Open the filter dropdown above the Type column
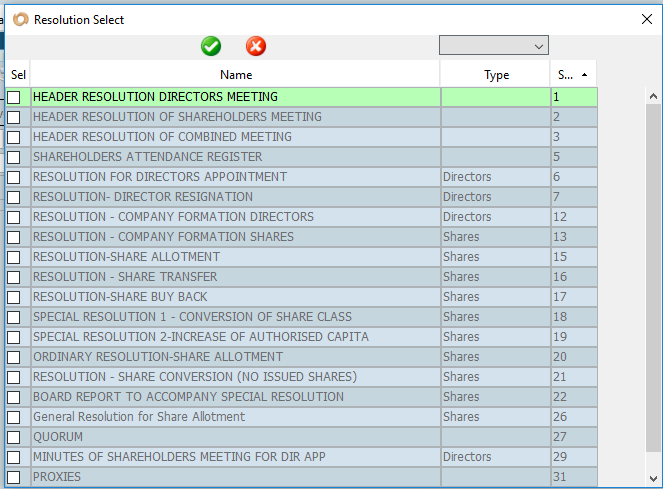663x489 pixels. click(494, 46)
